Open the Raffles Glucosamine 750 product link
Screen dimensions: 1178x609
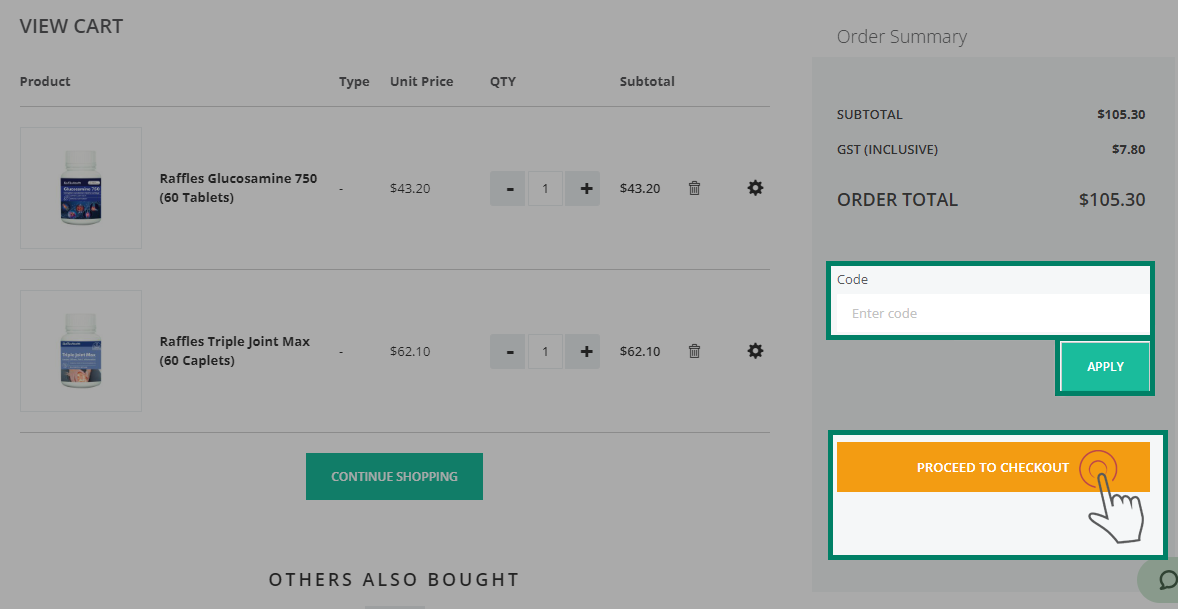(x=238, y=187)
